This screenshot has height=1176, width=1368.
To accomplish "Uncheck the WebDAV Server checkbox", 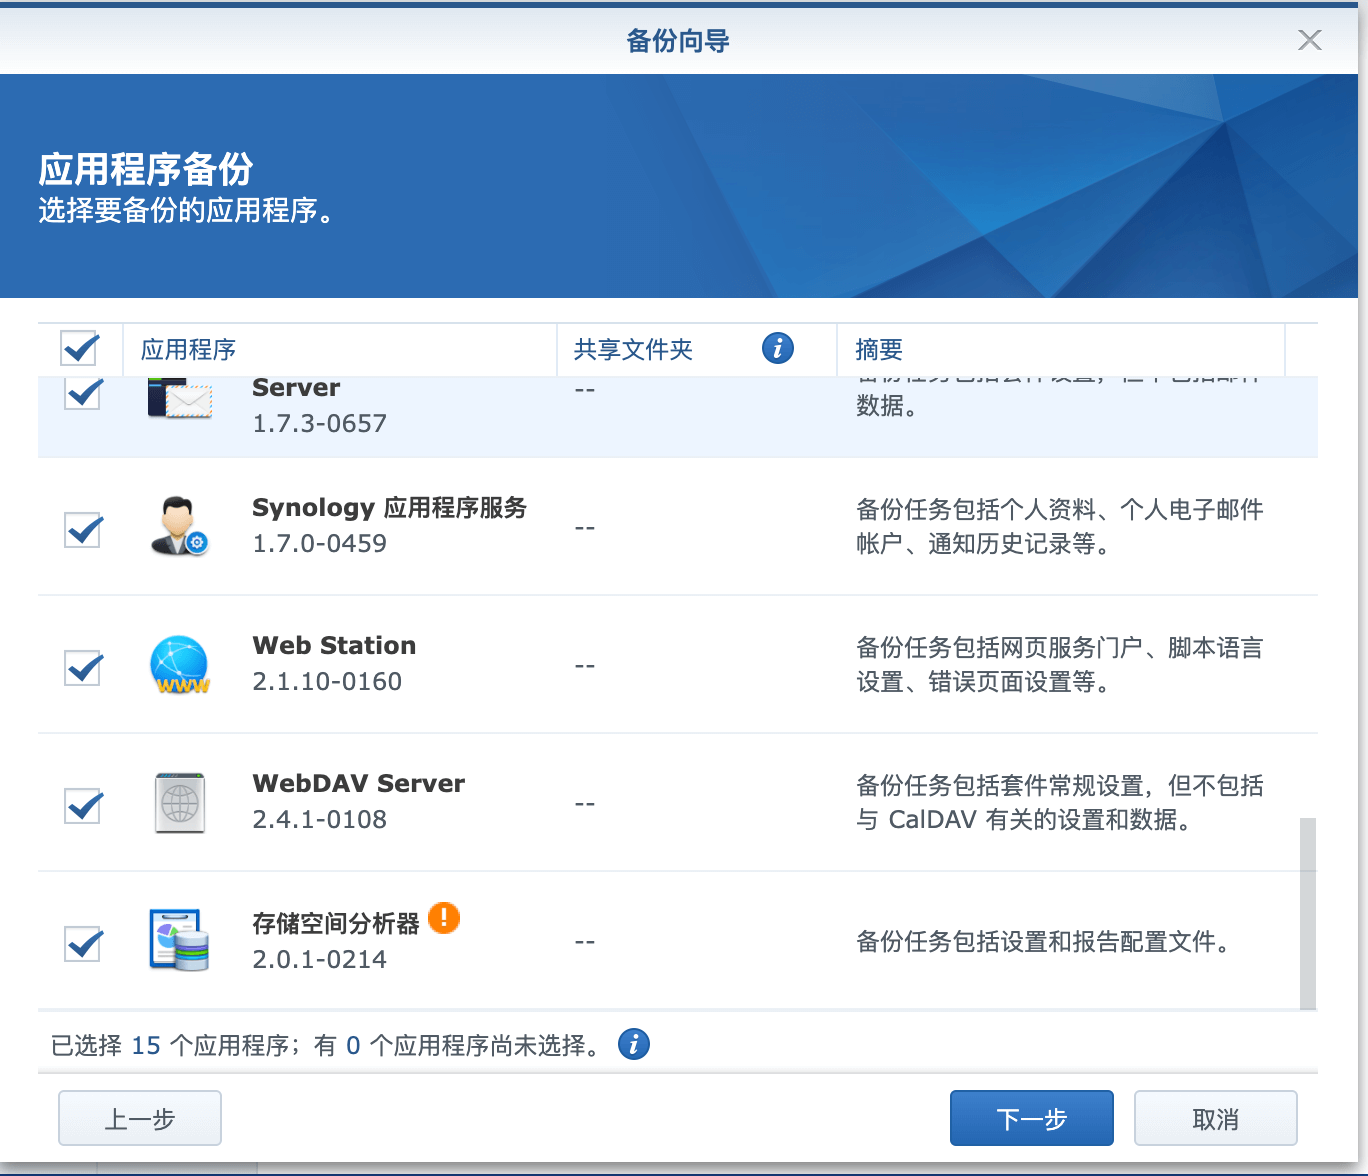I will click(83, 805).
